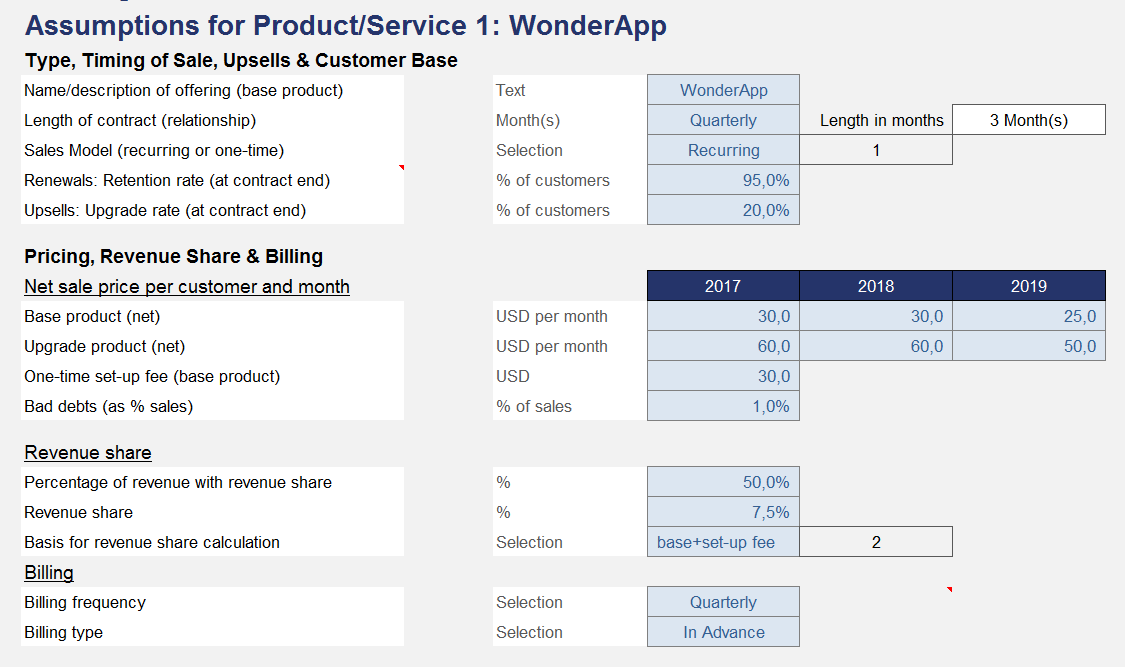Image resolution: width=1125 pixels, height=667 pixels.
Task: Click the 'Percentage of revenue with revenue share' label
Action: tap(178, 483)
